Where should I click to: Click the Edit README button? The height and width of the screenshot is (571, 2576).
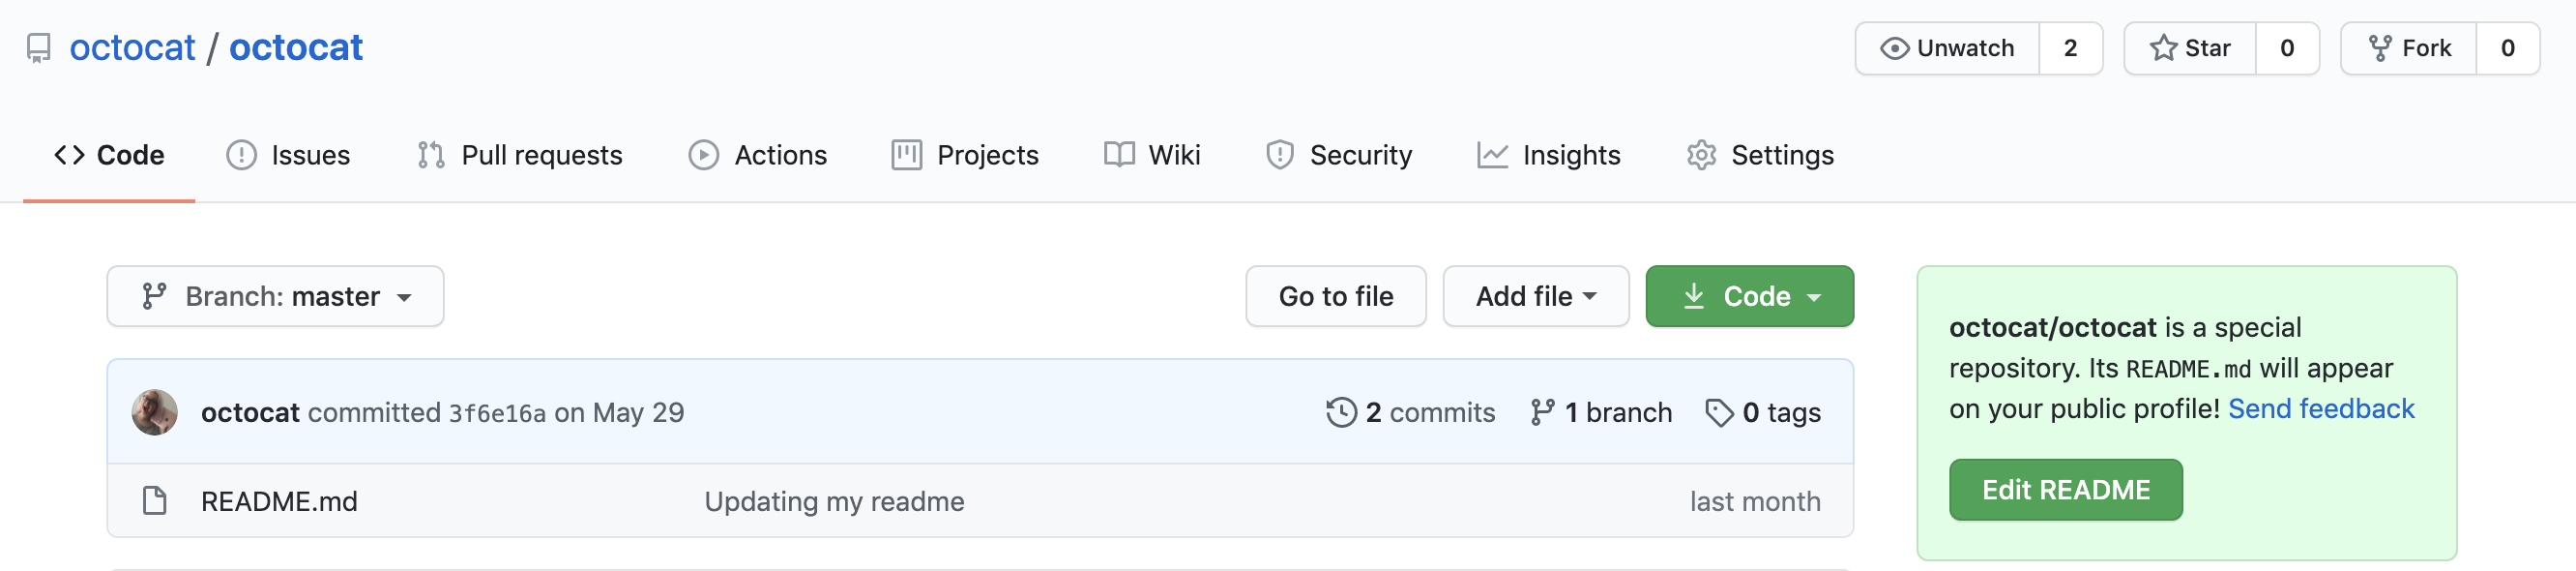coord(2066,489)
